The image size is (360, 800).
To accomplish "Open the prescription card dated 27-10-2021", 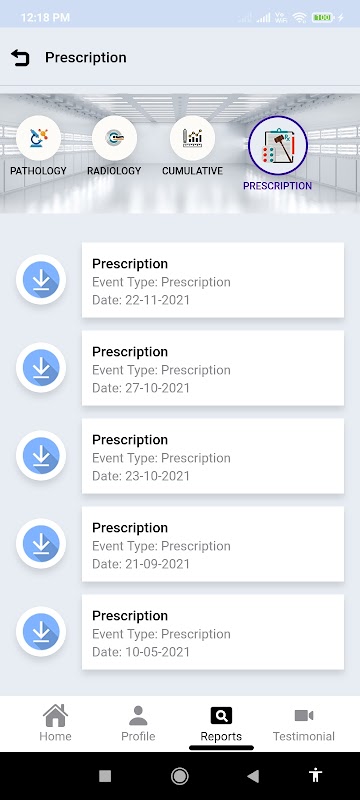I will 213,368.
